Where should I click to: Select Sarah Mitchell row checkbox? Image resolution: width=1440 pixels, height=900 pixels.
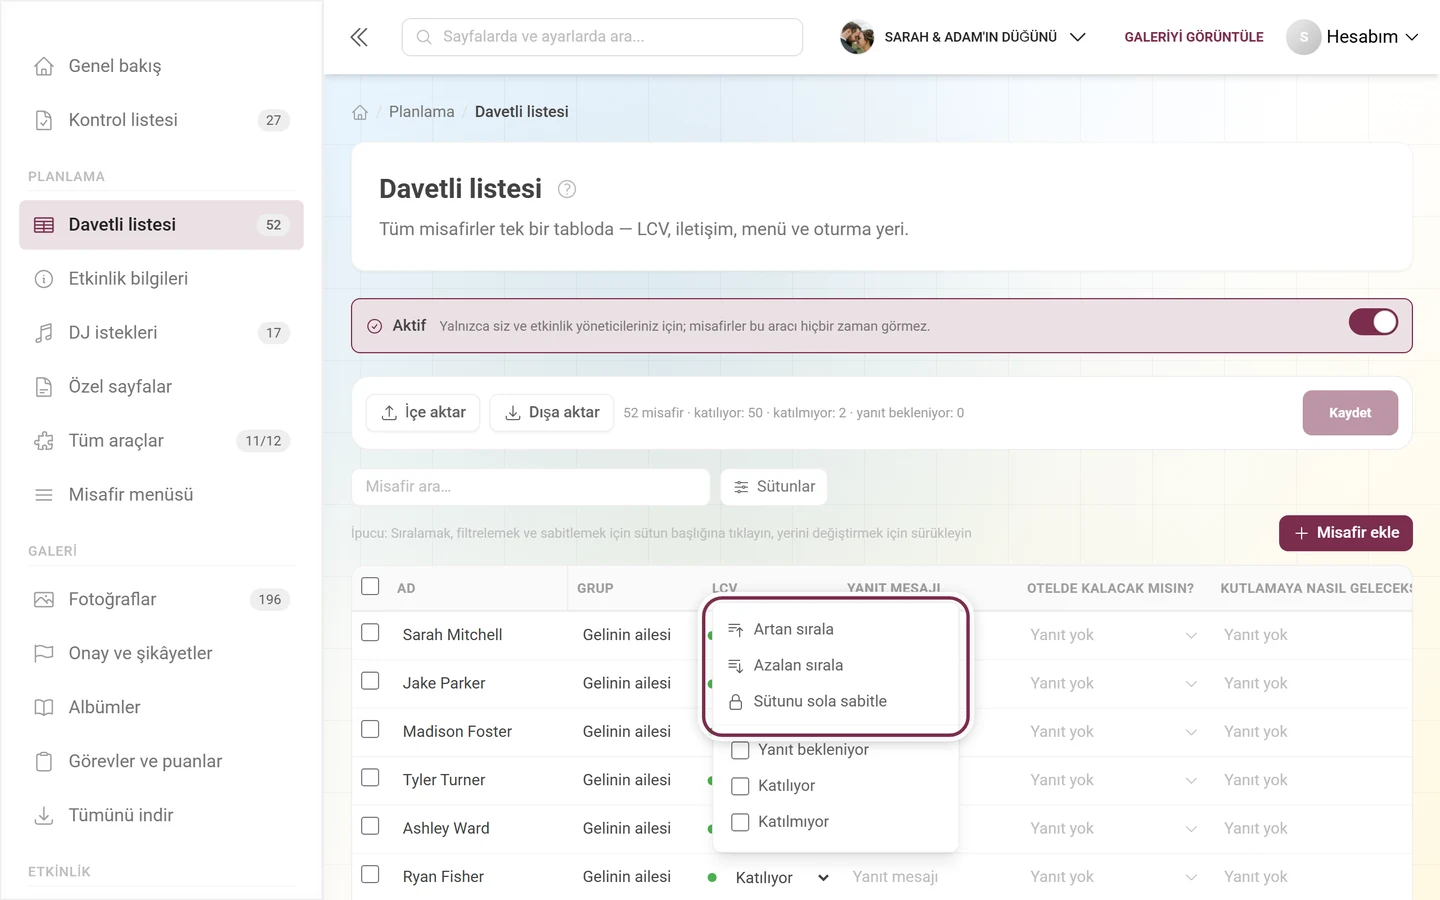click(370, 633)
